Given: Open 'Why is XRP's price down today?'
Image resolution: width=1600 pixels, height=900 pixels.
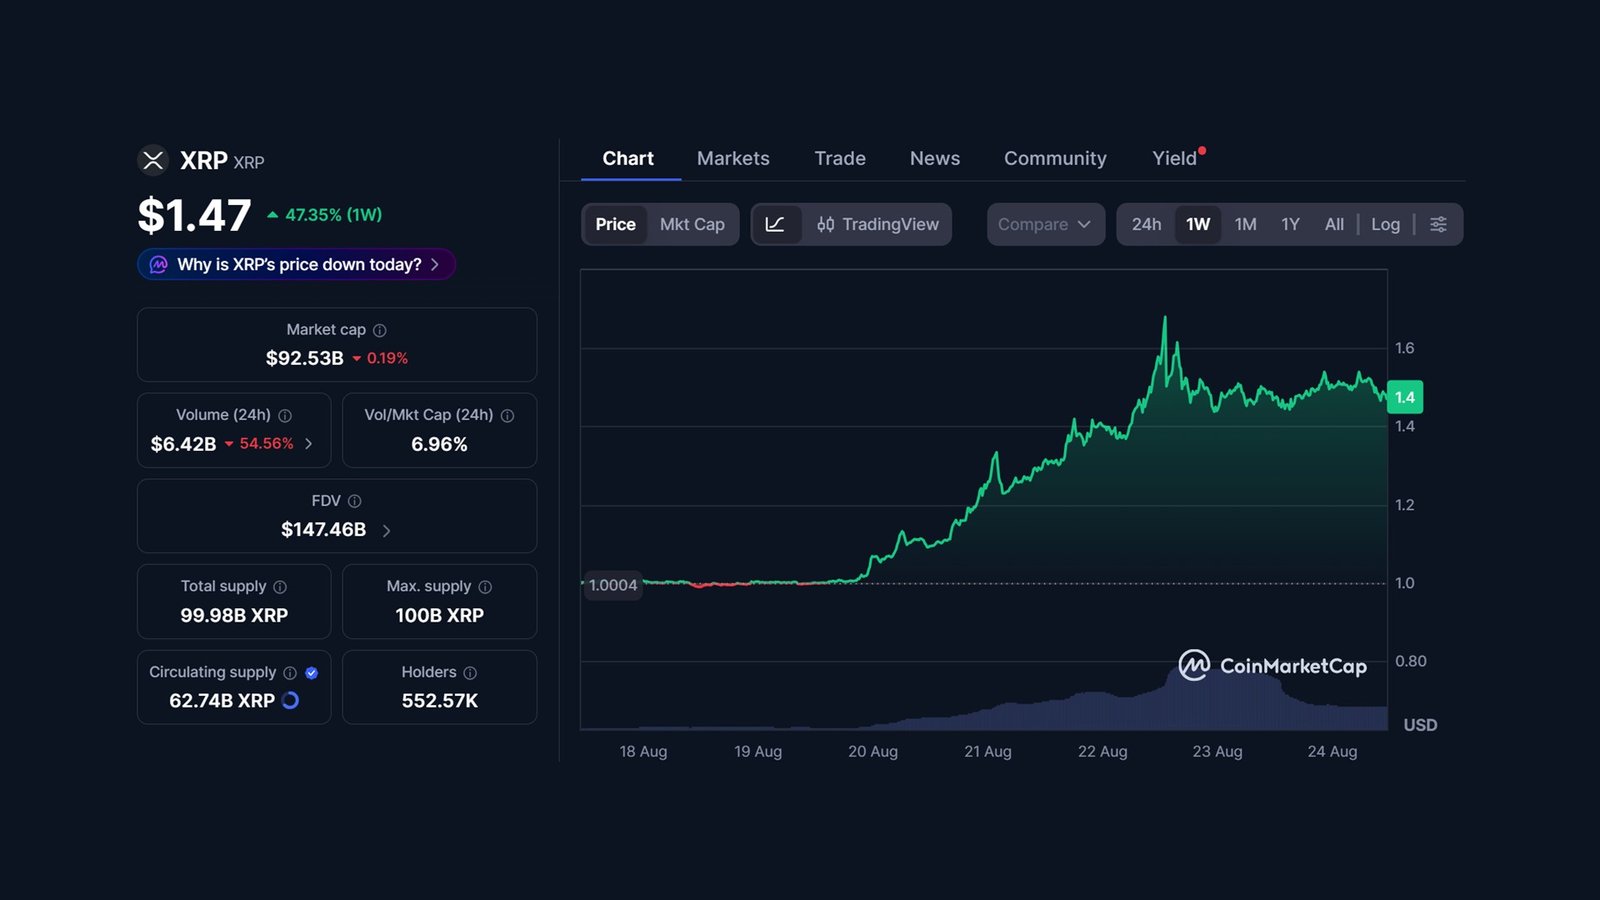Looking at the screenshot, I should [297, 264].
